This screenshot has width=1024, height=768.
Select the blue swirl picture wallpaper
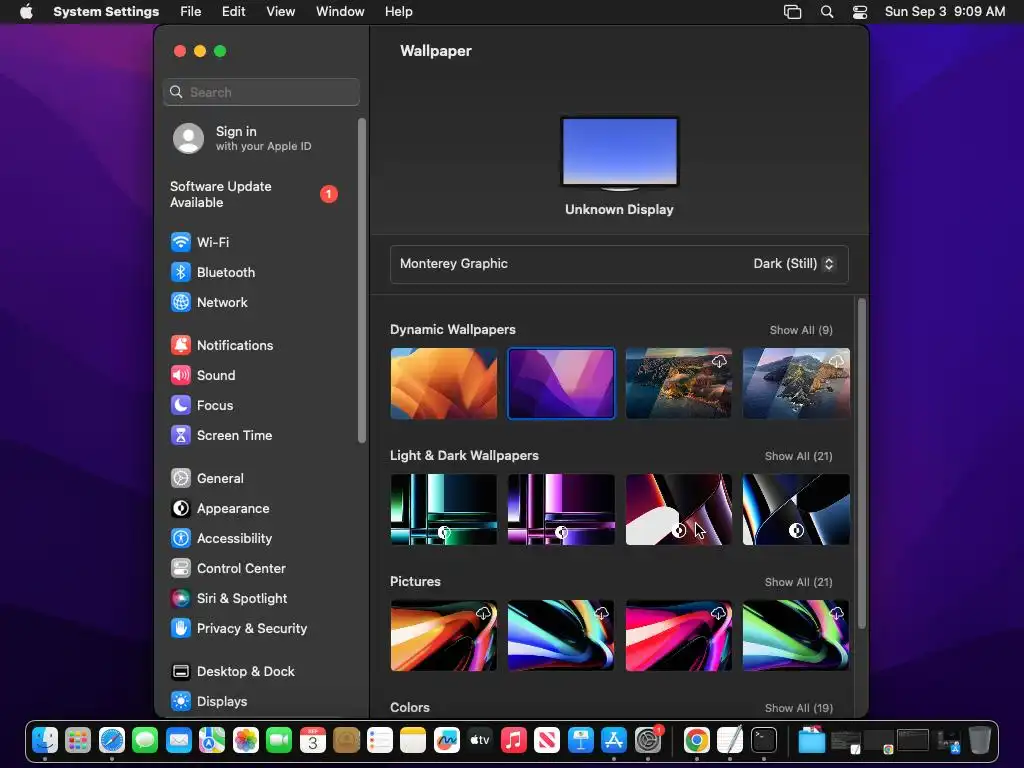tap(561, 635)
